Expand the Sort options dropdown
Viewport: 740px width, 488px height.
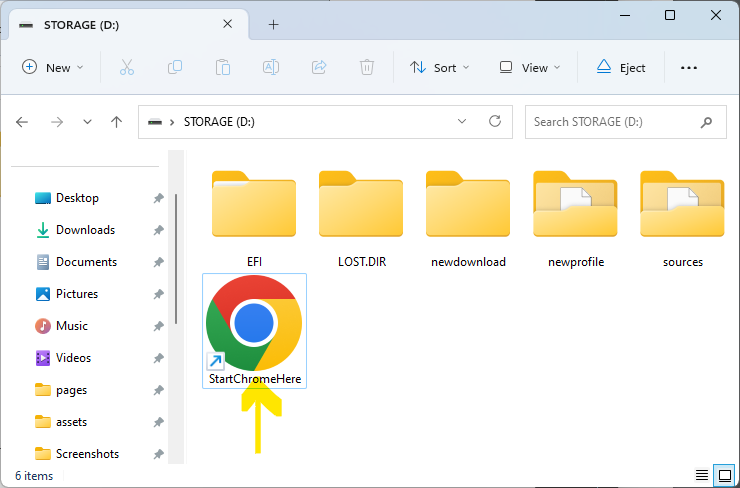pos(439,67)
